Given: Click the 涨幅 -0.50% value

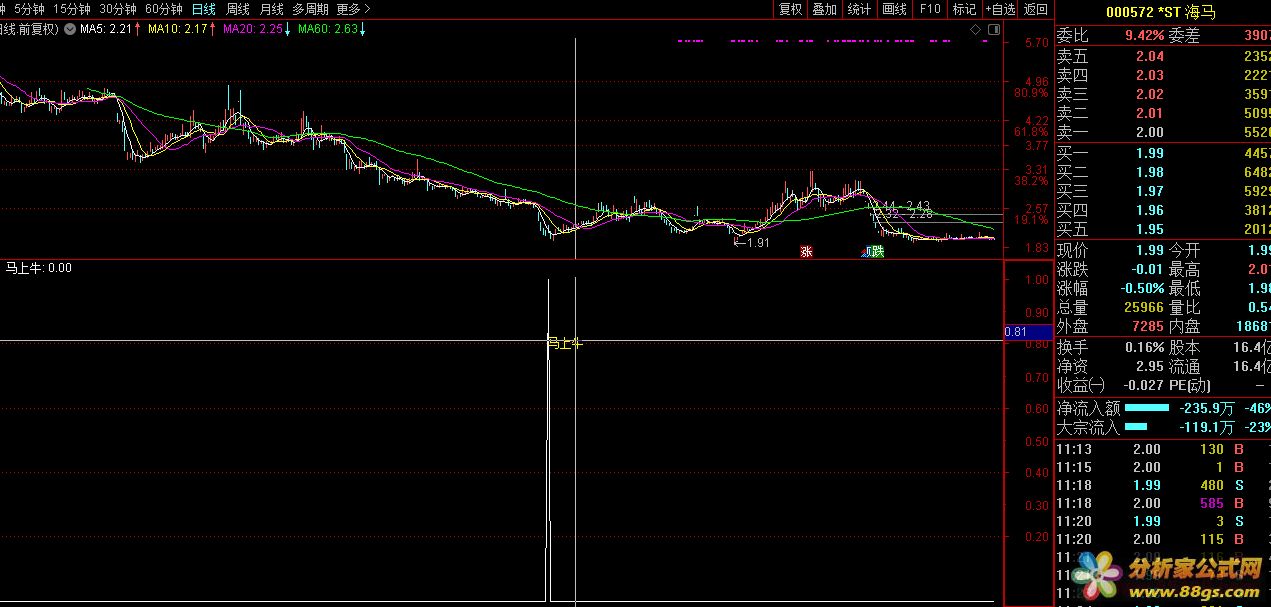Looking at the screenshot, I should click(x=1142, y=288).
